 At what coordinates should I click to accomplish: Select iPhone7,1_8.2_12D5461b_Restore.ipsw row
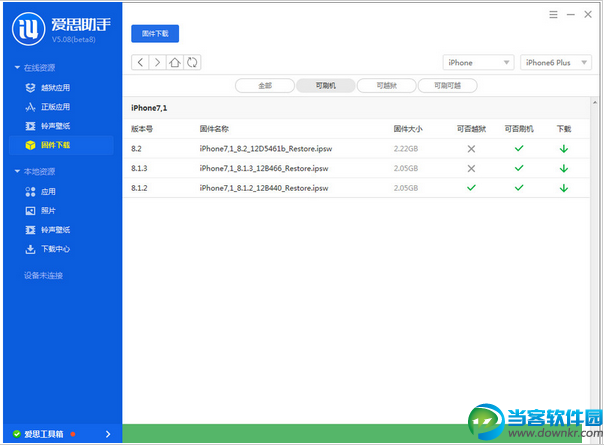[x=356, y=149]
